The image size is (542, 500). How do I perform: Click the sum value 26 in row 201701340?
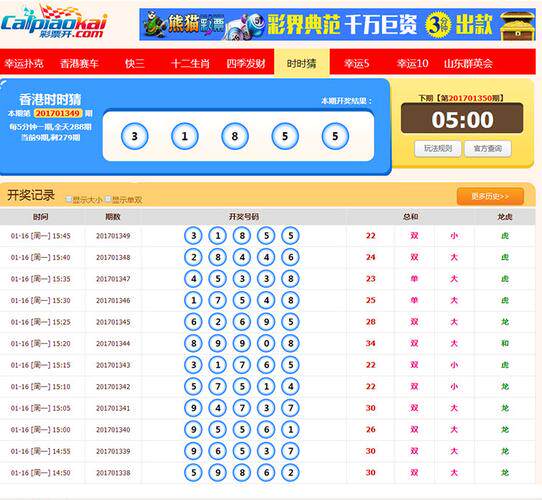click(x=371, y=429)
